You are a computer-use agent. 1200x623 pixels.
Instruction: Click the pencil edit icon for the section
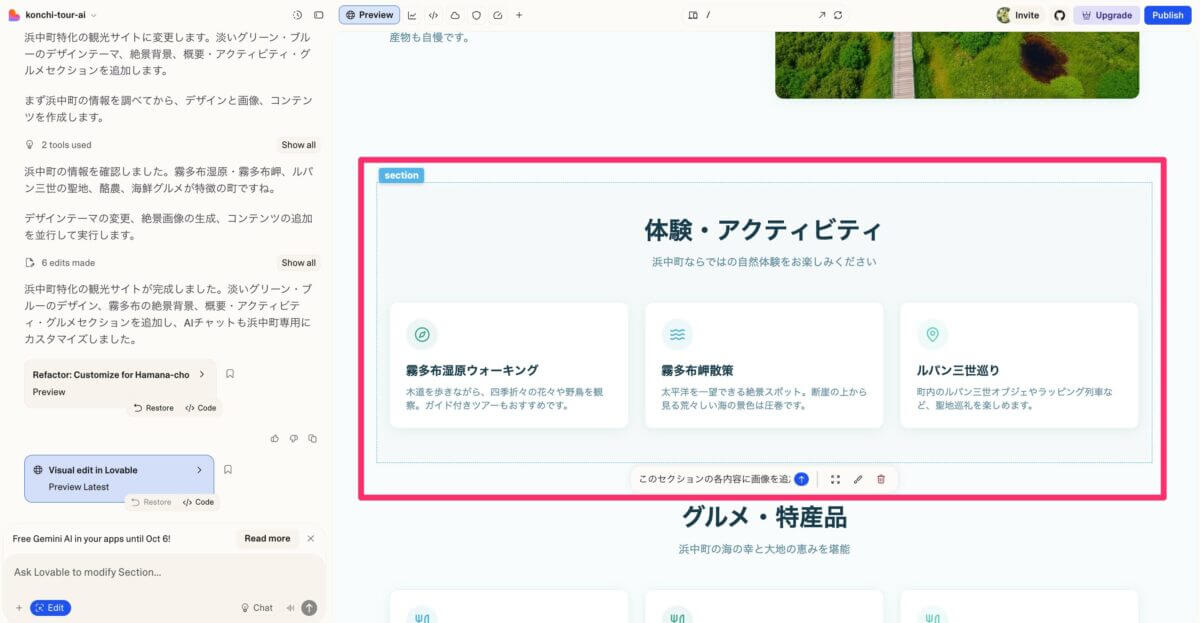pyautogui.click(x=858, y=479)
